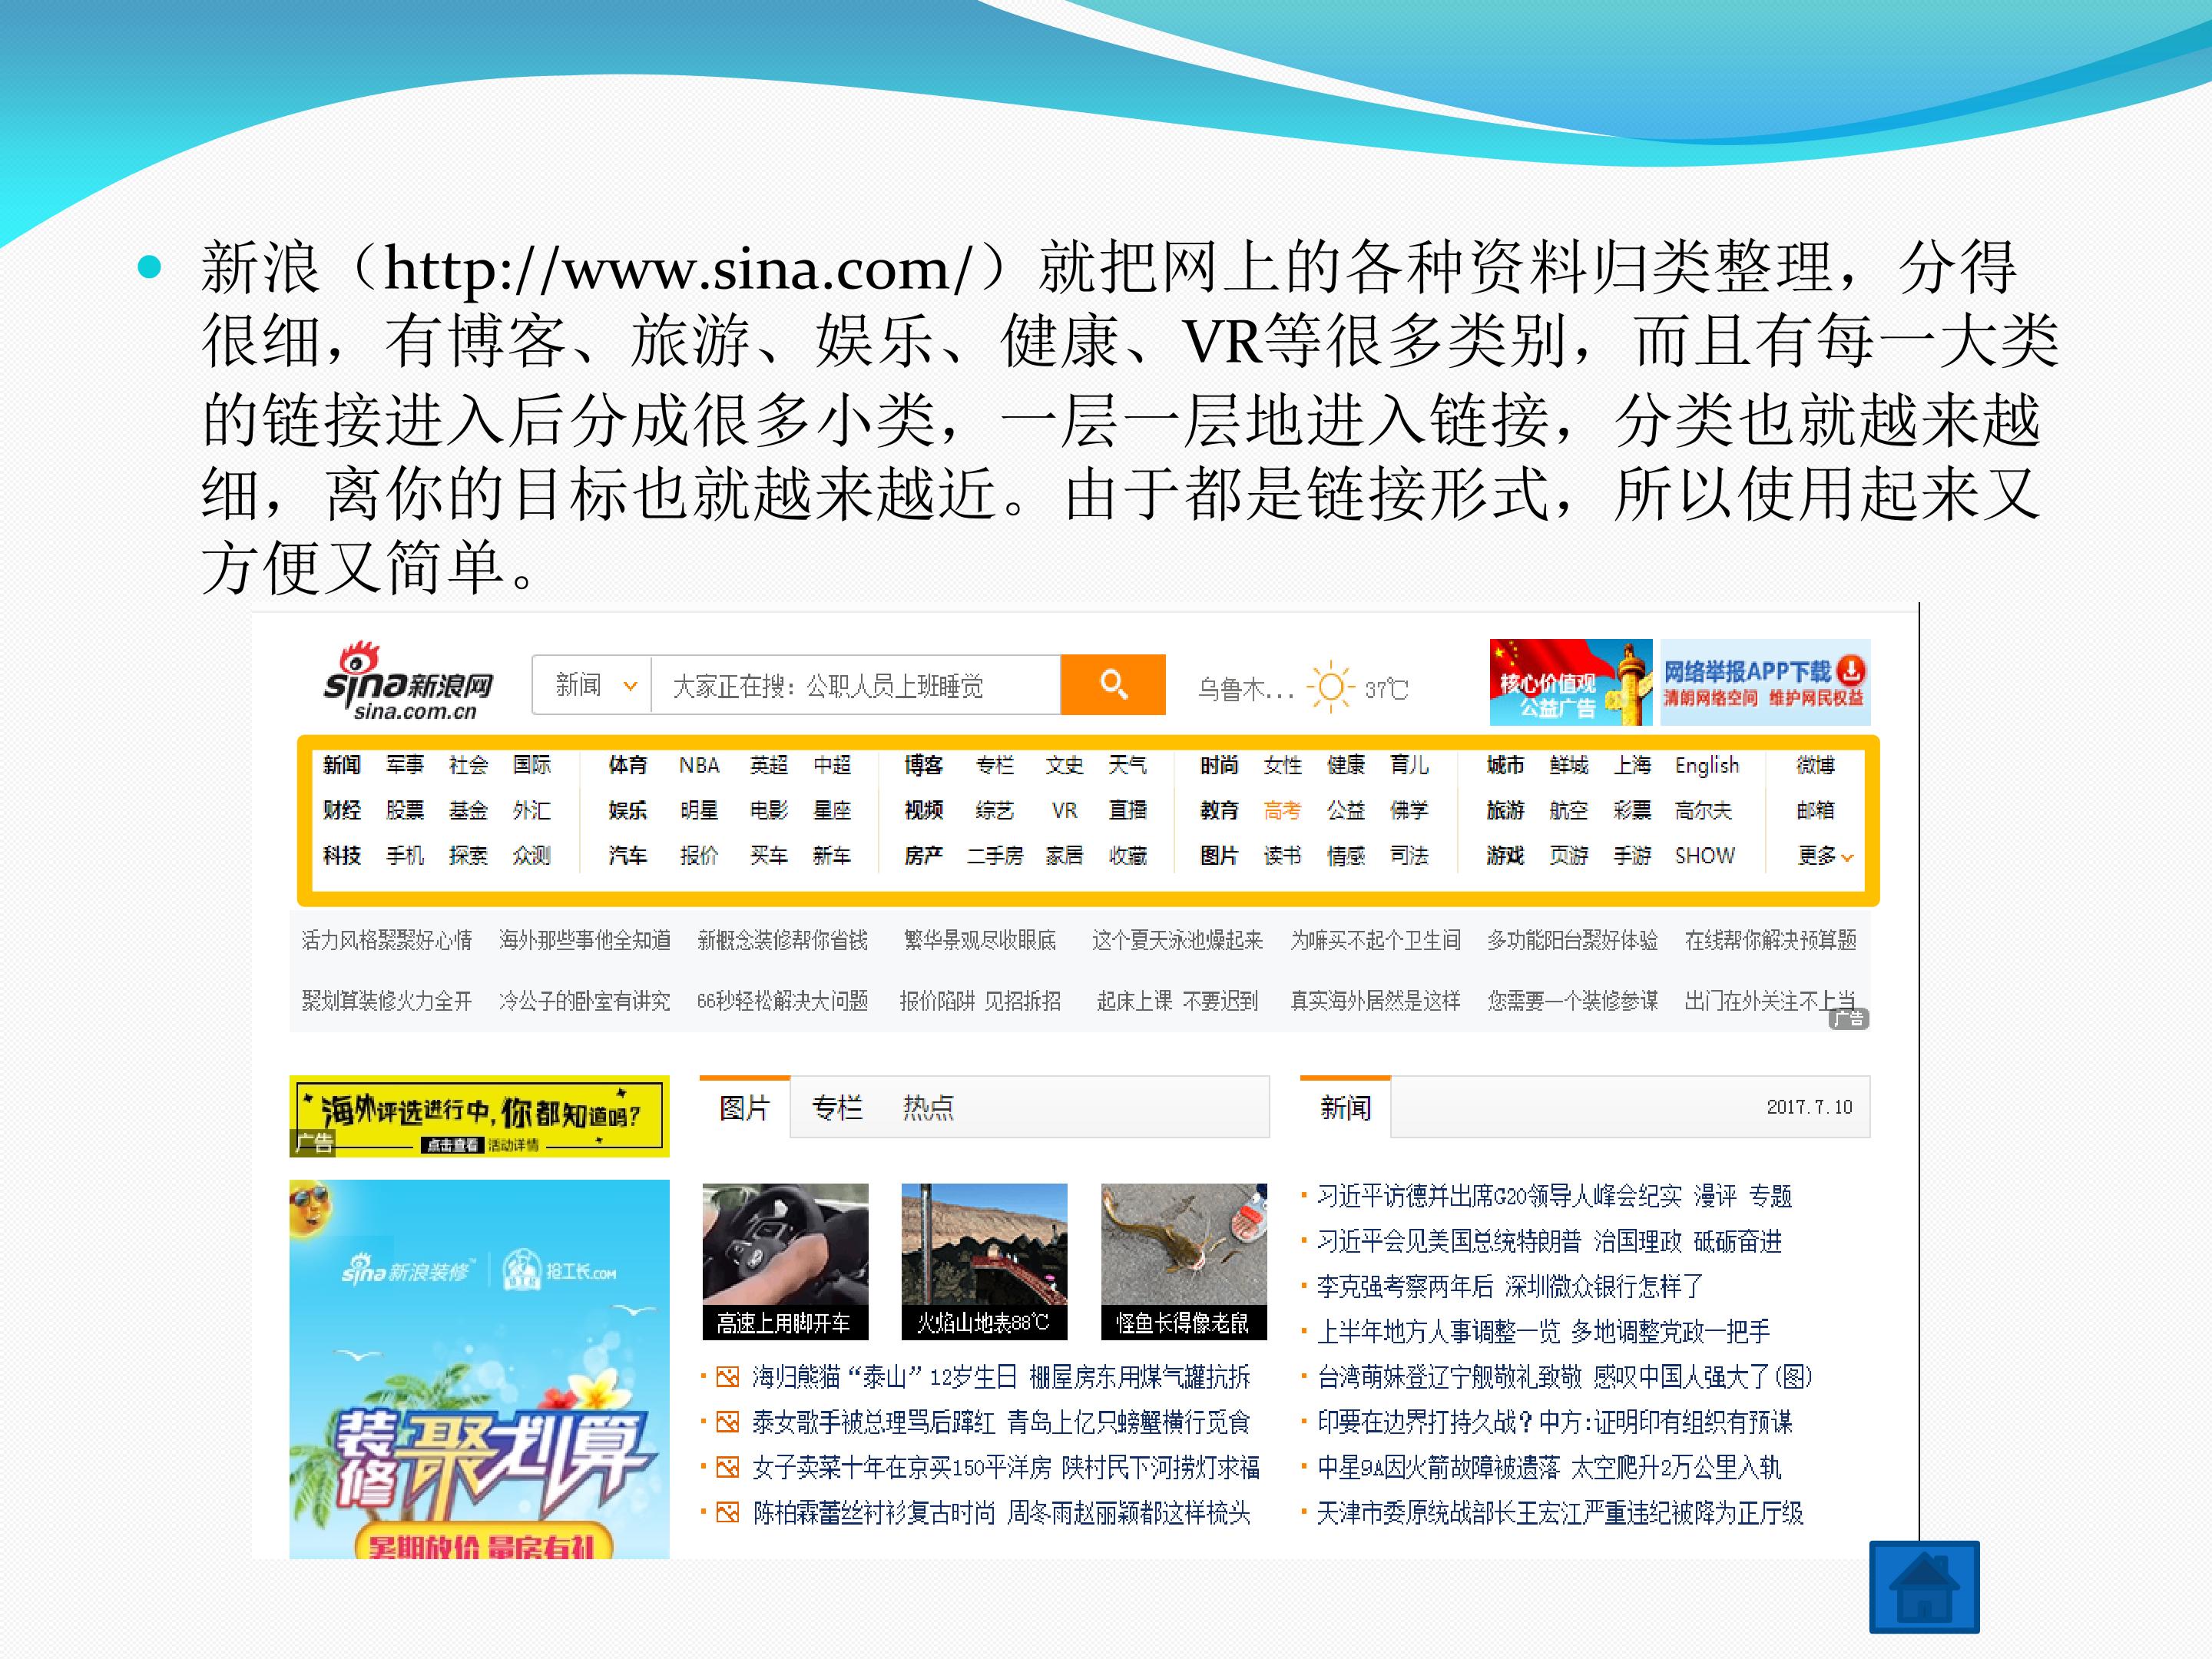Click the image icon beside 陈柏霖 headline

pyautogui.click(x=727, y=1512)
